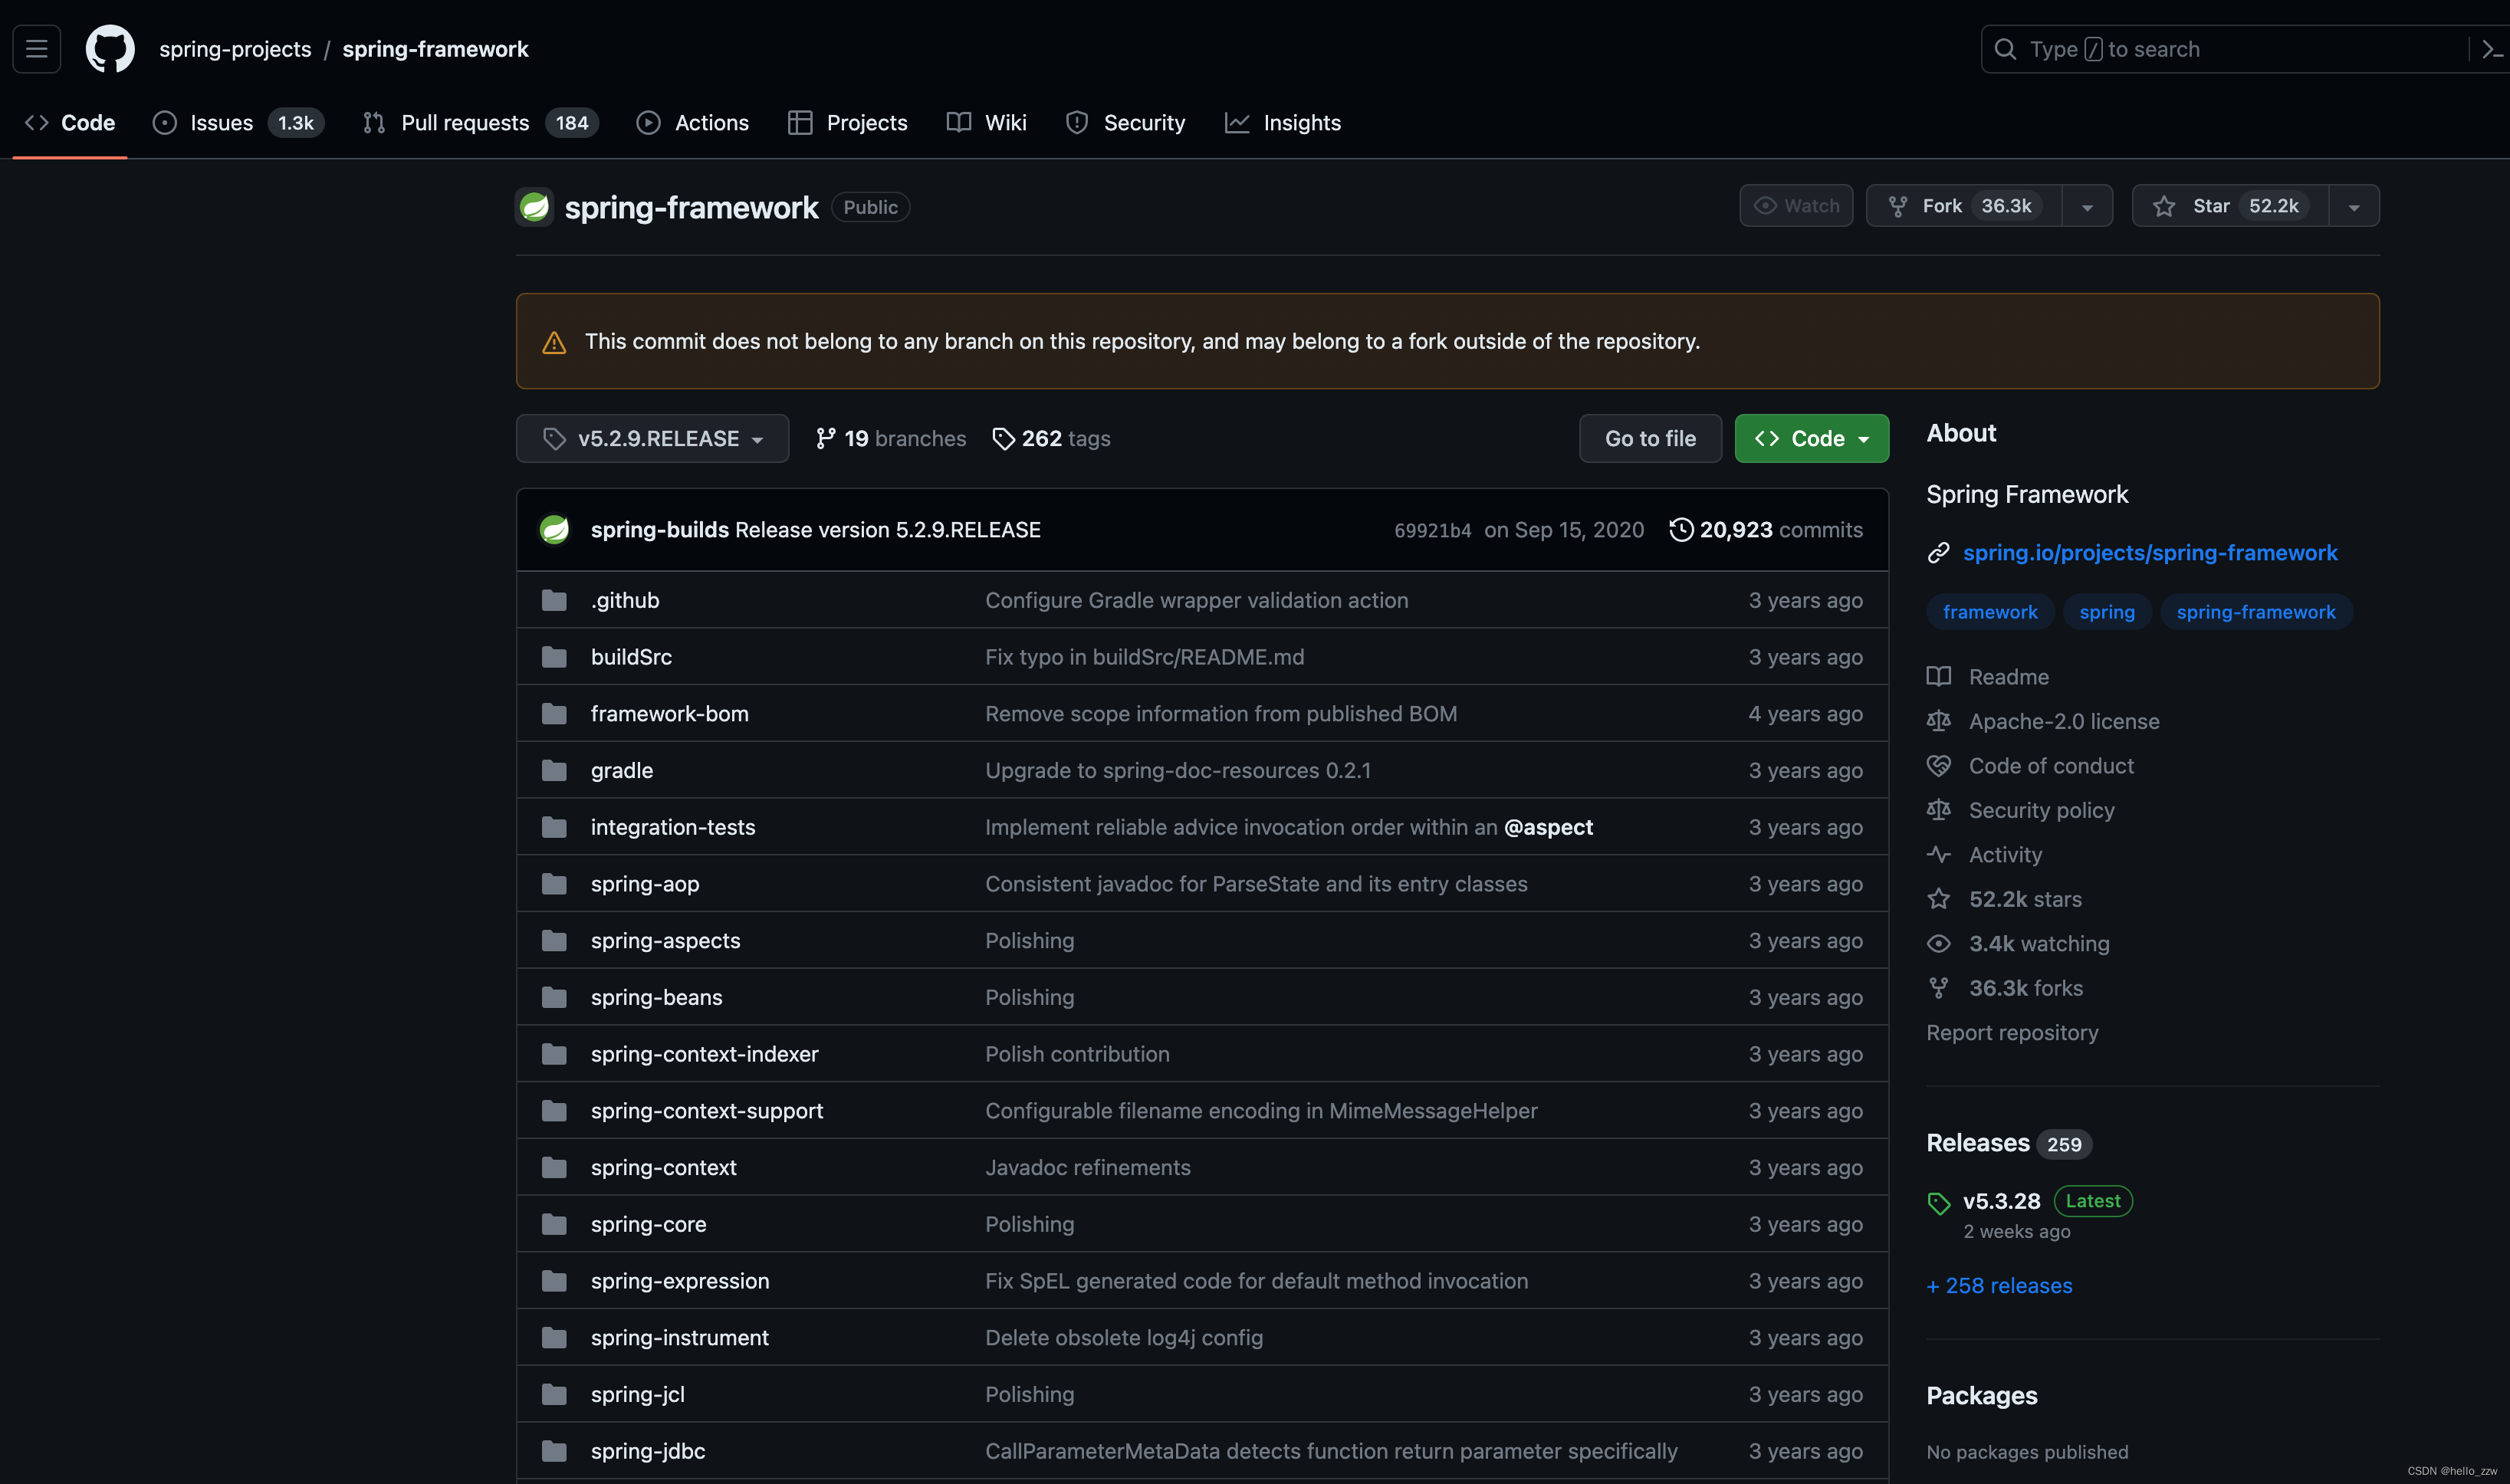Click the spring topic tag
Image resolution: width=2510 pixels, height=1484 pixels.
coord(2107,612)
